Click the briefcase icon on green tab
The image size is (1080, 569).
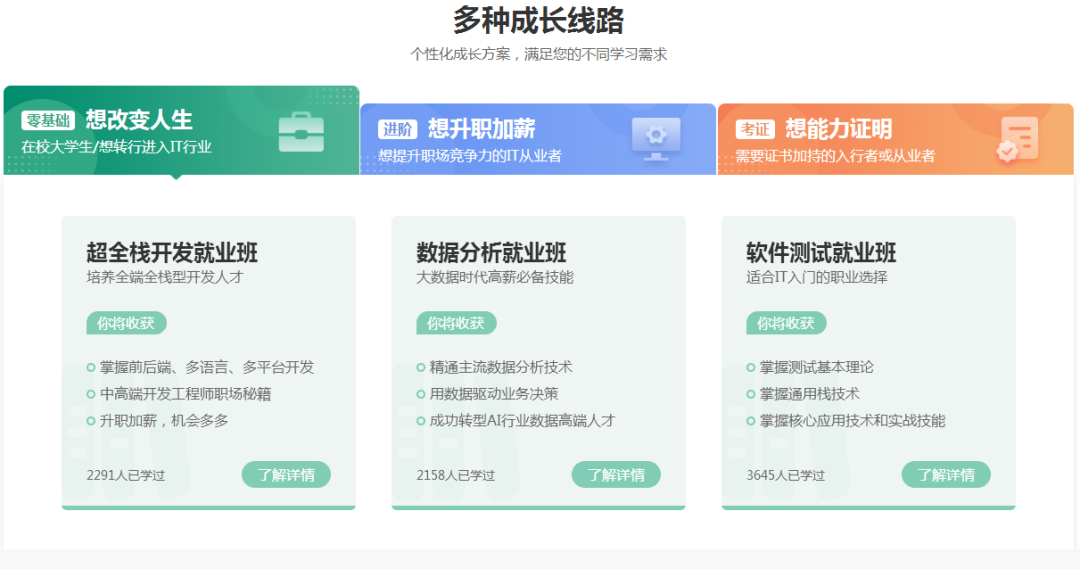click(x=301, y=132)
